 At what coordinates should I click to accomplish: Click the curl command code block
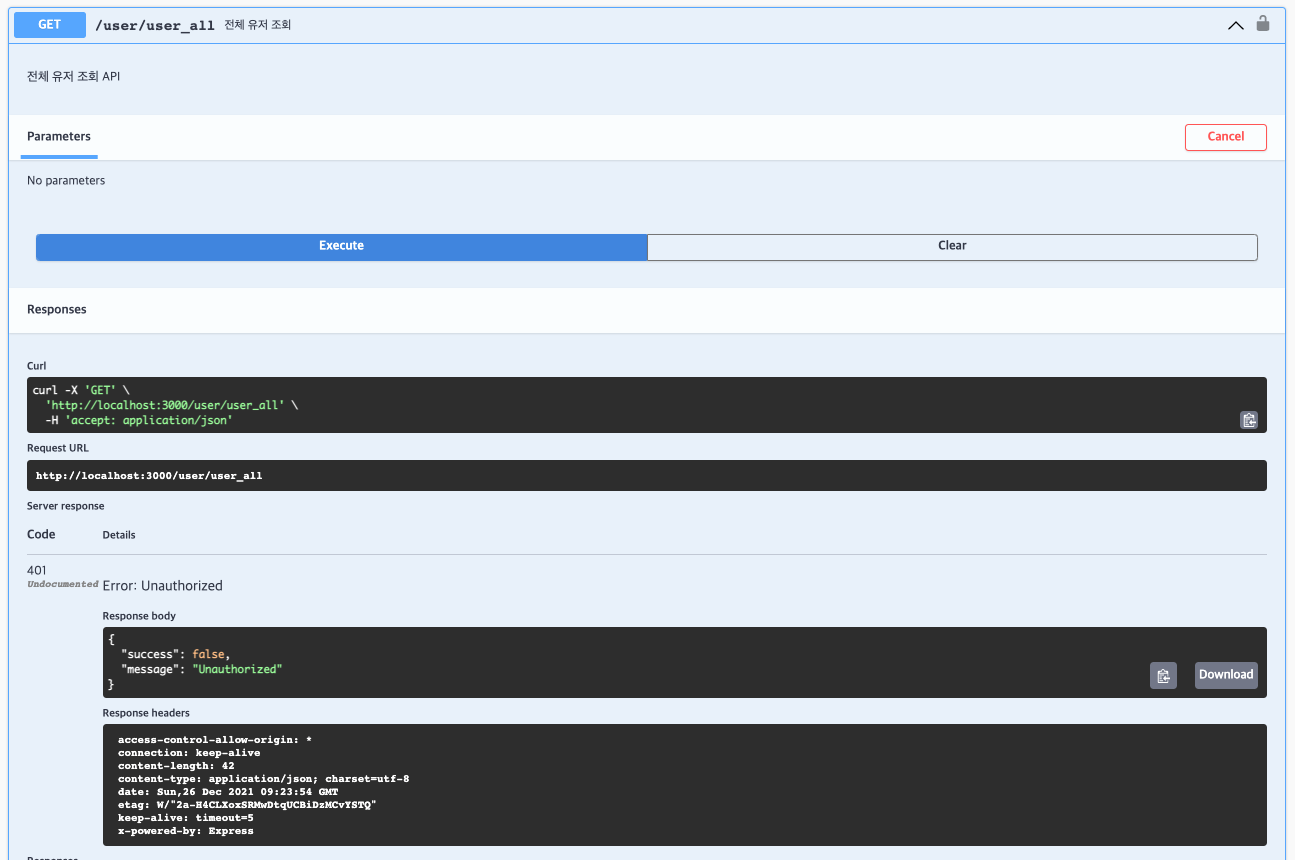647,405
